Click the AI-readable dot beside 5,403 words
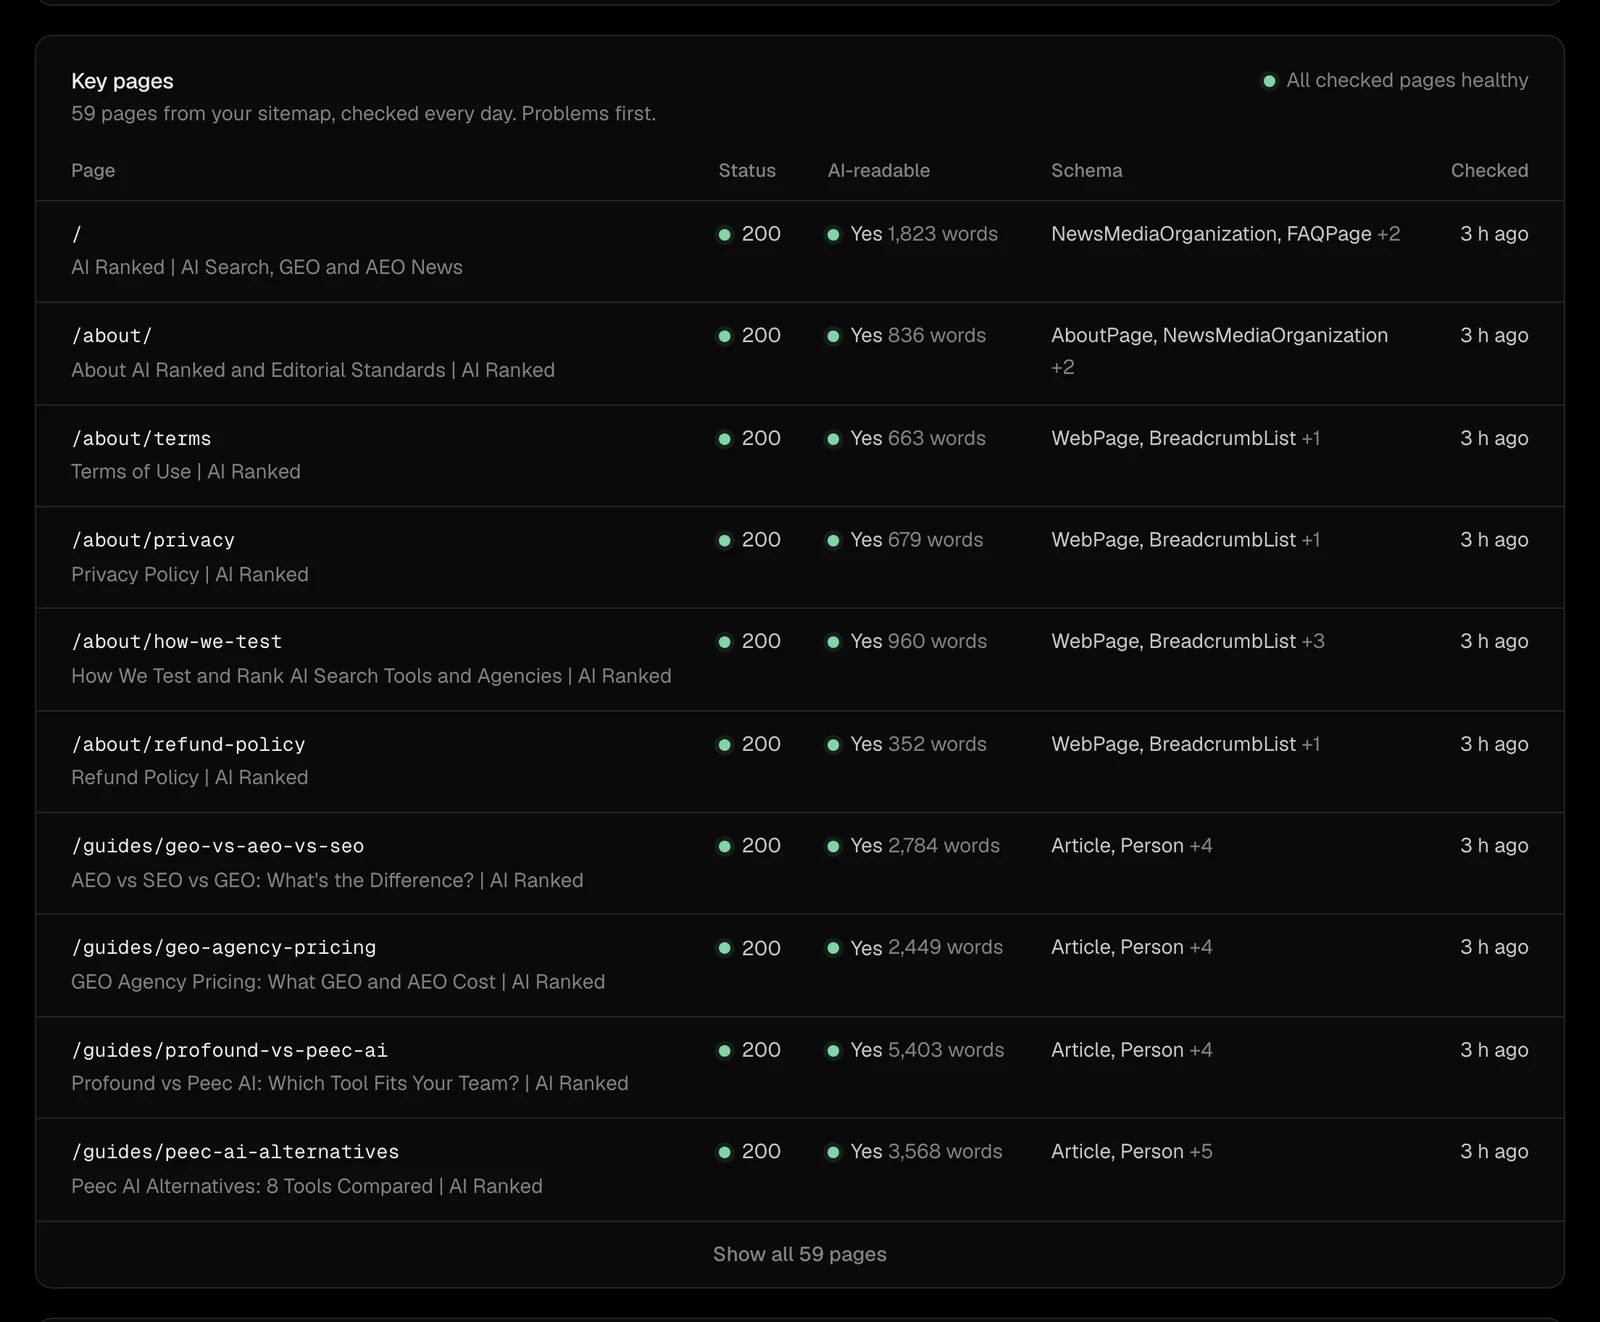1600x1322 pixels. click(x=833, y=1051)
